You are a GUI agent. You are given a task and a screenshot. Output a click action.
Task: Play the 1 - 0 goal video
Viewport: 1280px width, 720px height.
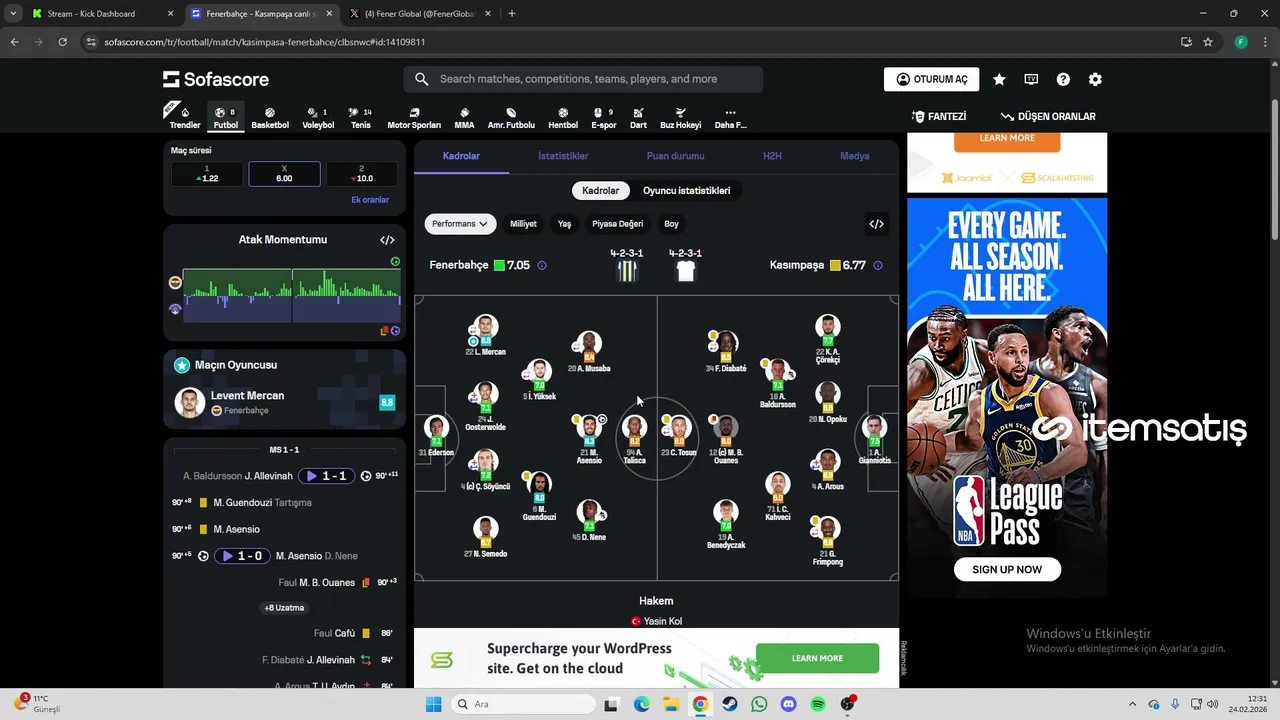point(243,556)
